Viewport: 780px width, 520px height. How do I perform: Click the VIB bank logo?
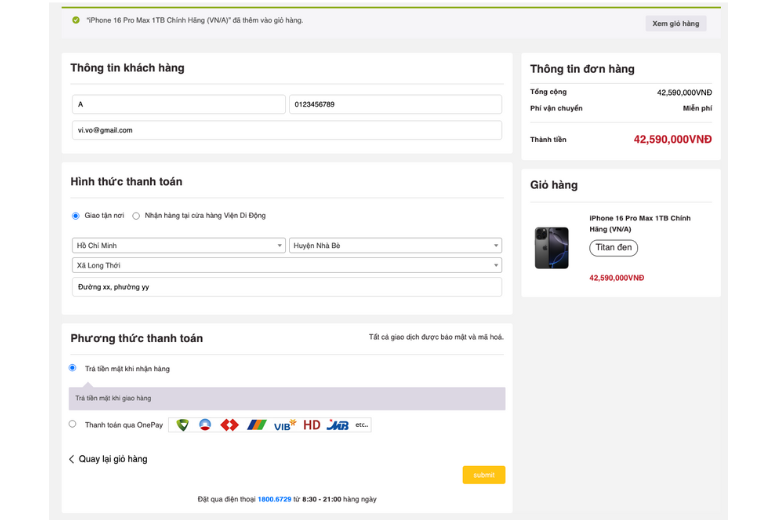(x=285, y=425)
